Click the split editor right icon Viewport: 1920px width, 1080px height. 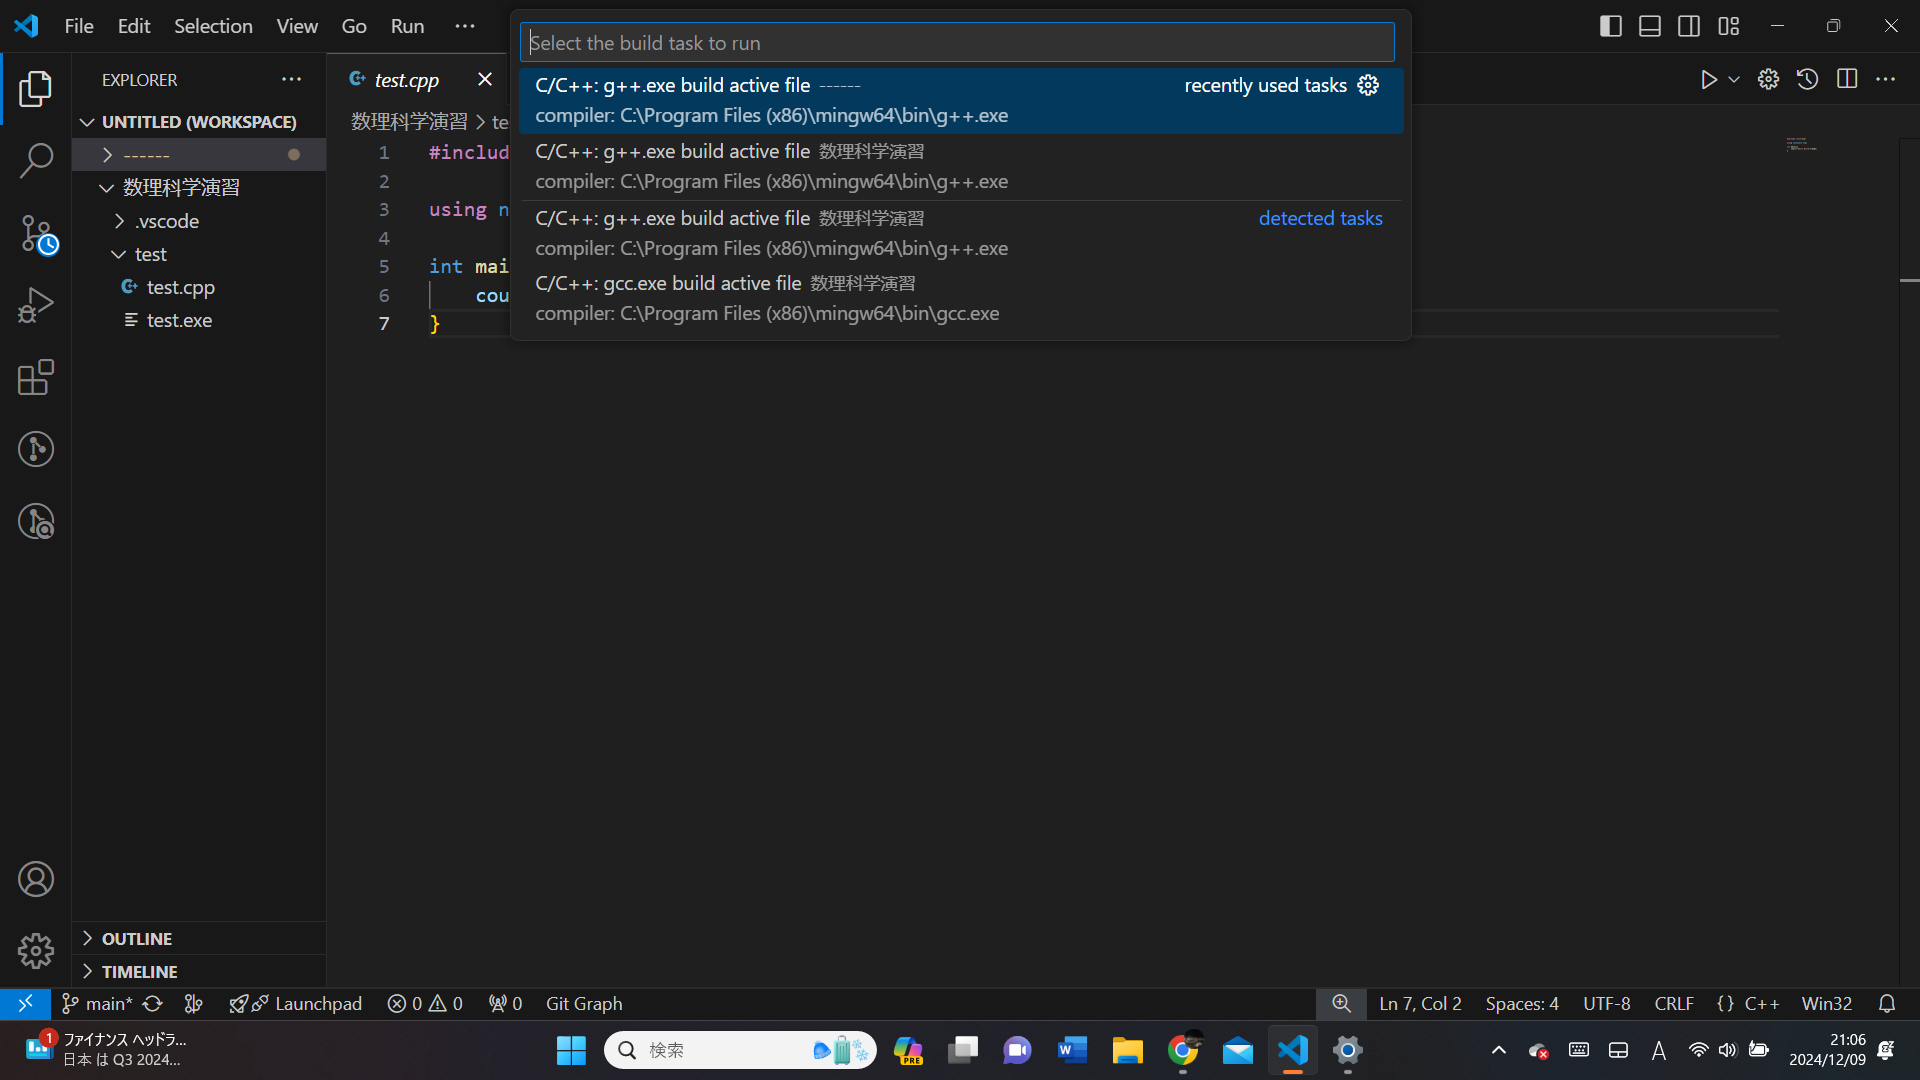tap(1846, 79)
